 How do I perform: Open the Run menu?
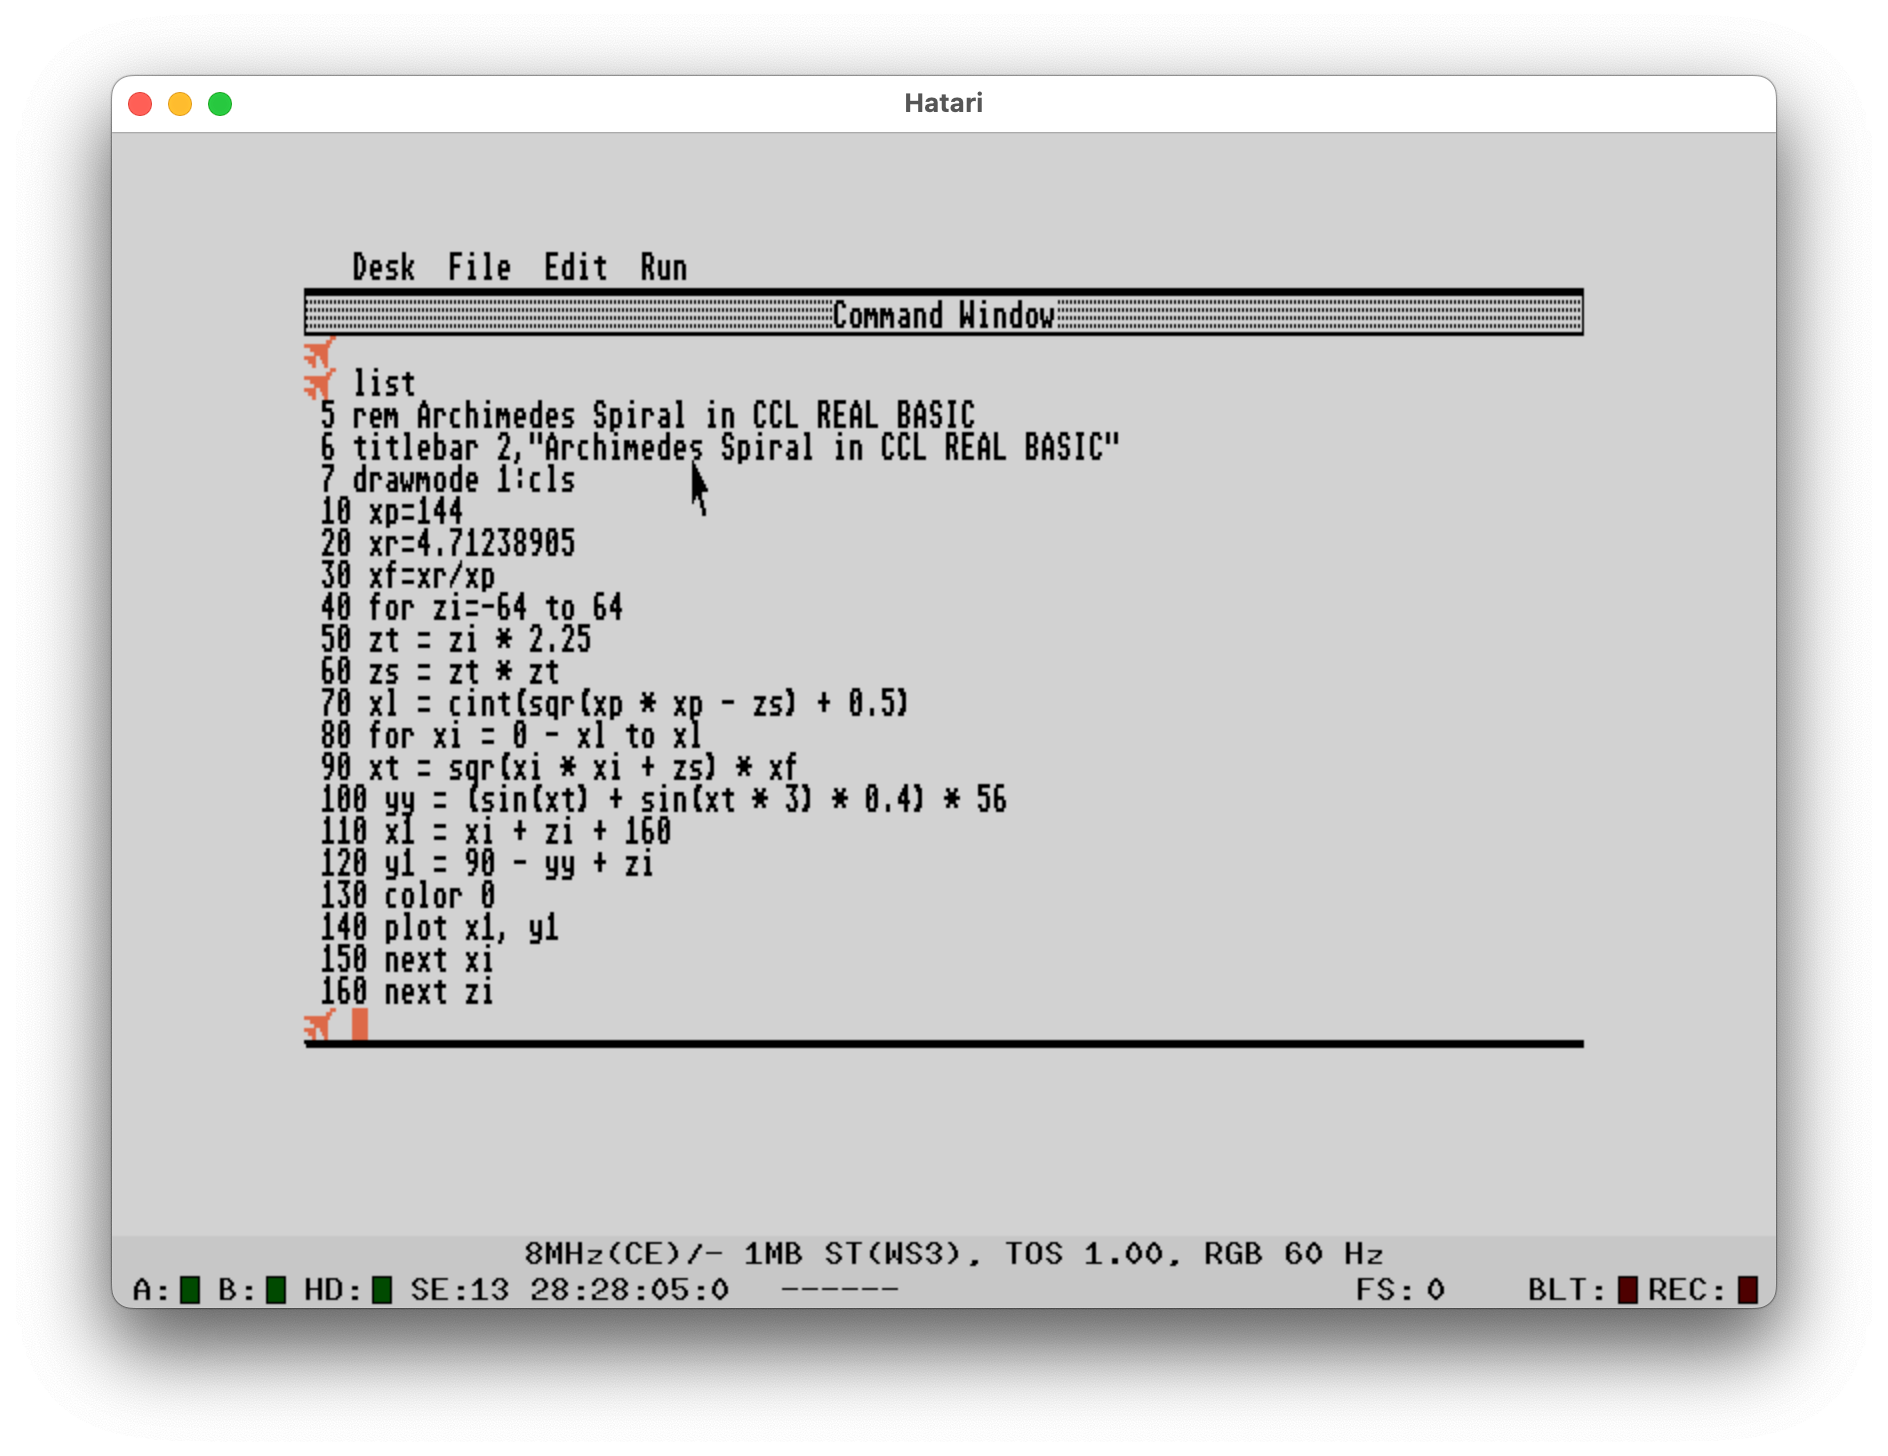(663, 267)
